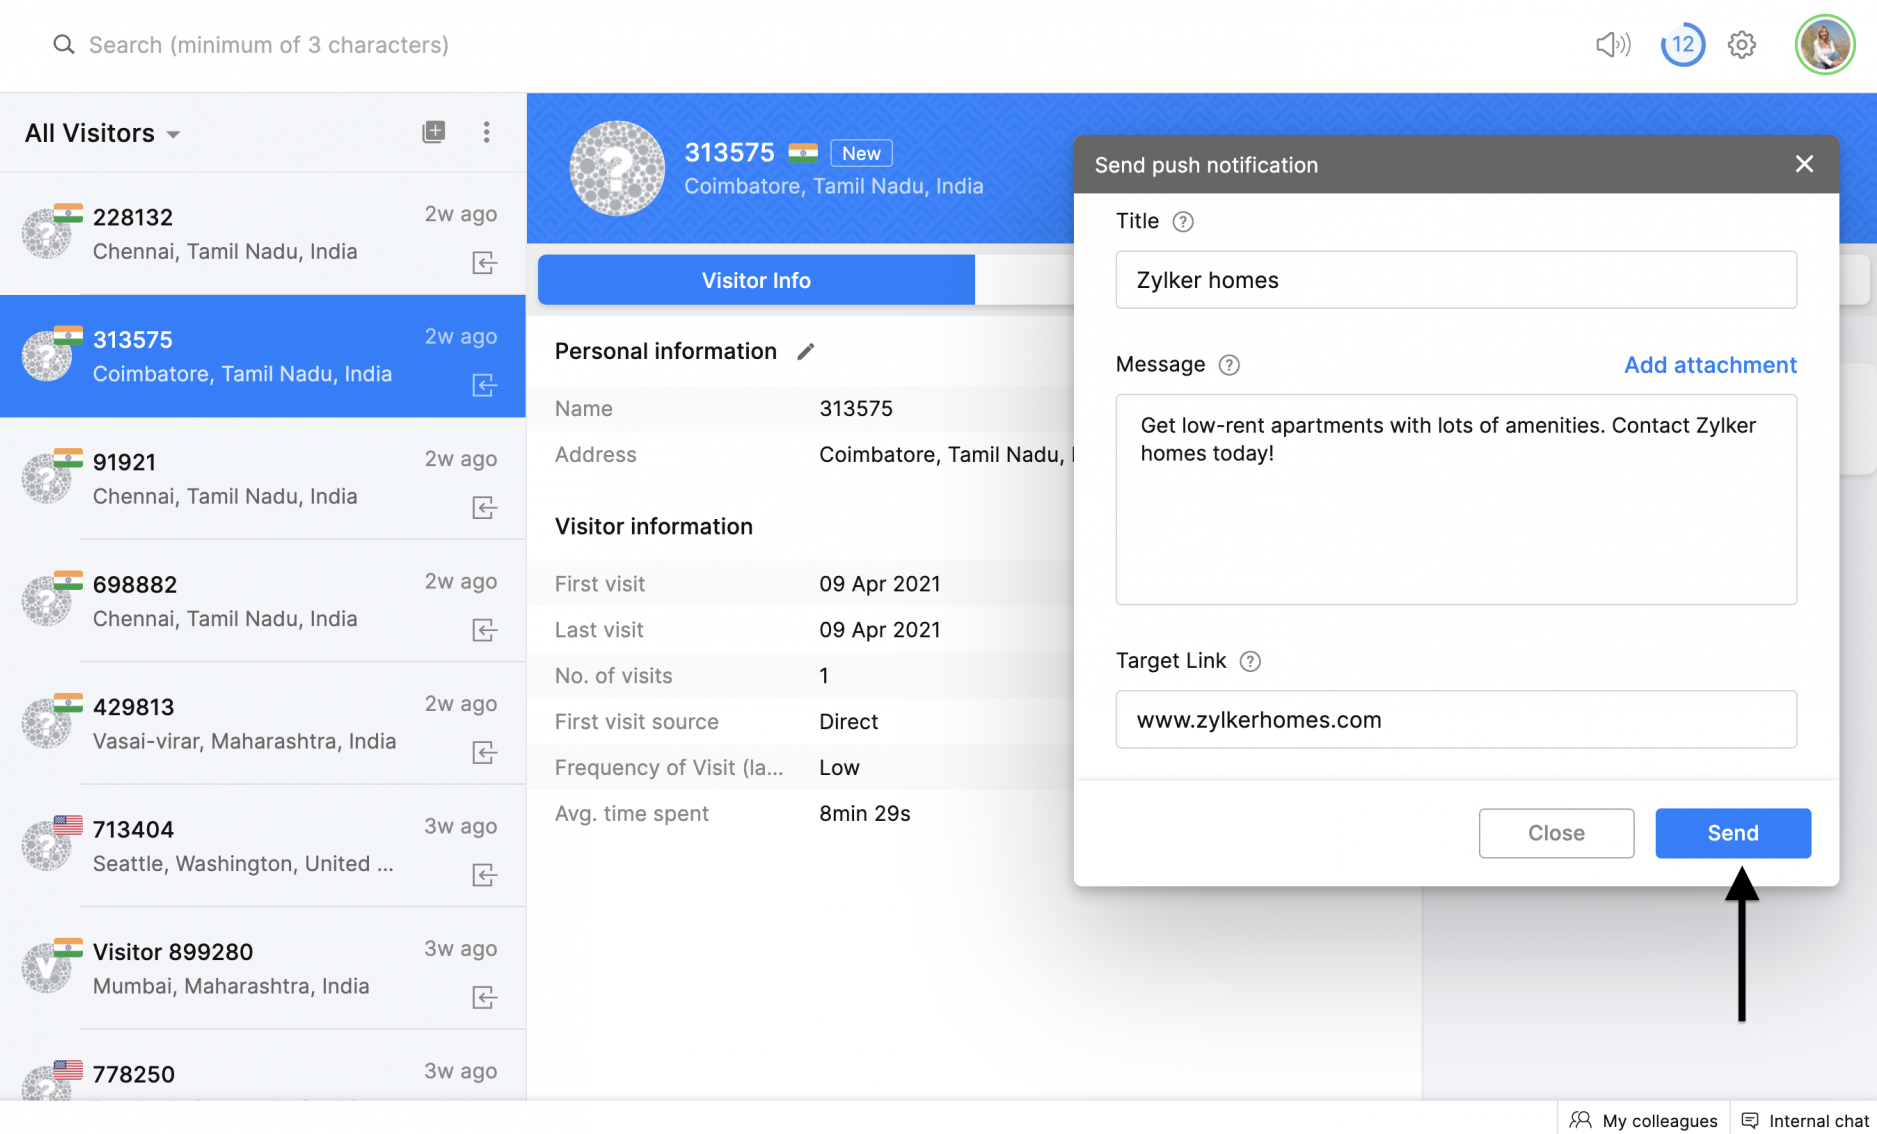Screen dimensions: 1877x1134
Task: Click the exit icon for visitor 313575
Action: (x=485, y=385)
